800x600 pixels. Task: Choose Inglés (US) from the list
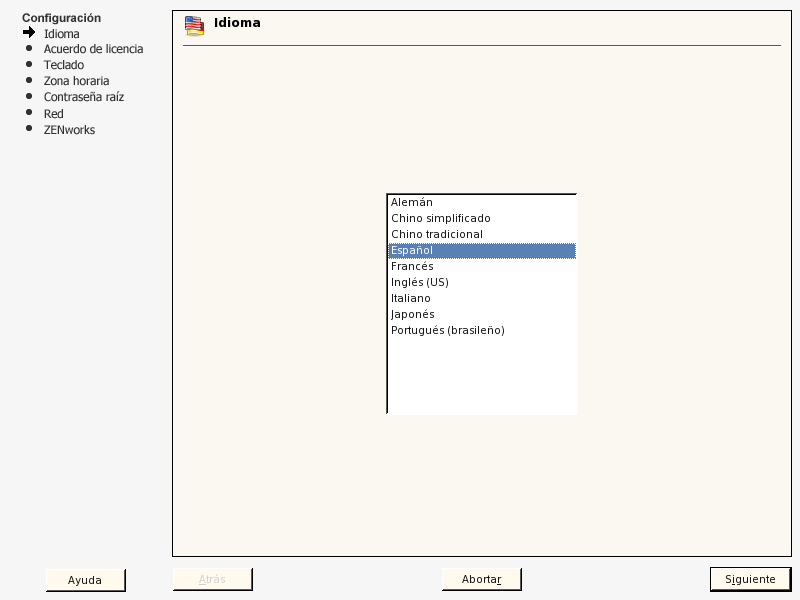point(482,282)
